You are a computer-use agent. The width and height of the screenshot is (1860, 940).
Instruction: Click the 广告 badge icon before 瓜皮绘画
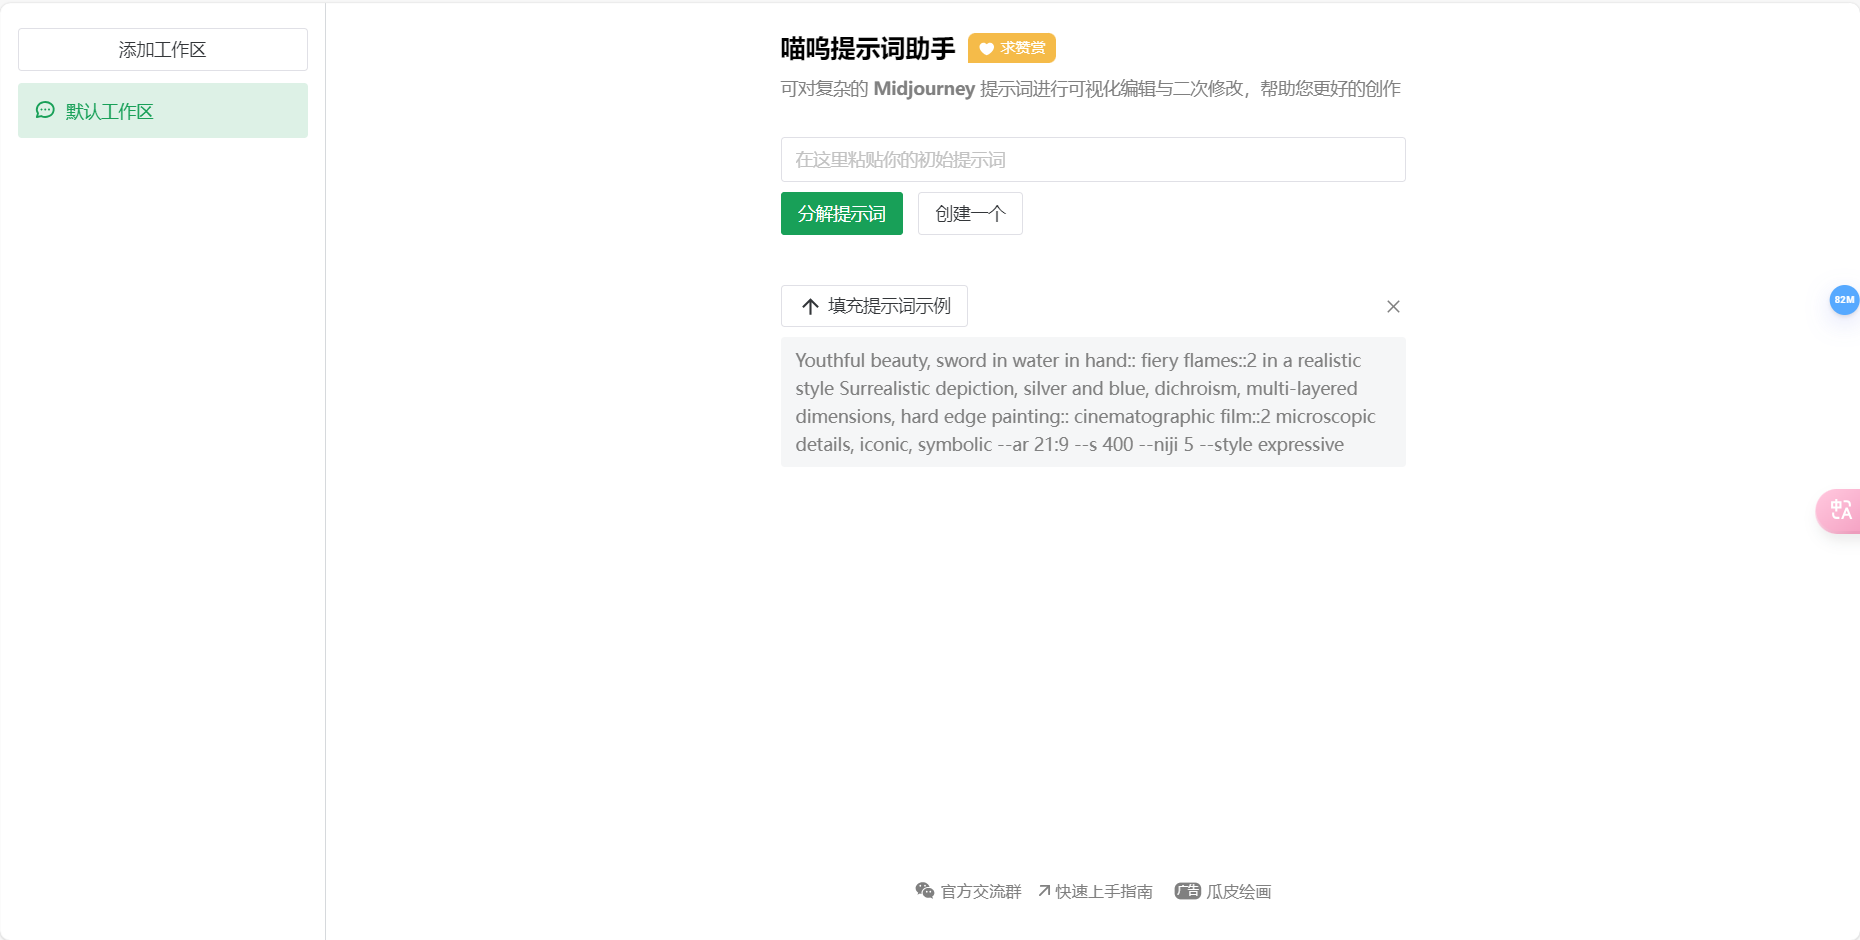[x=1187, y=890]
